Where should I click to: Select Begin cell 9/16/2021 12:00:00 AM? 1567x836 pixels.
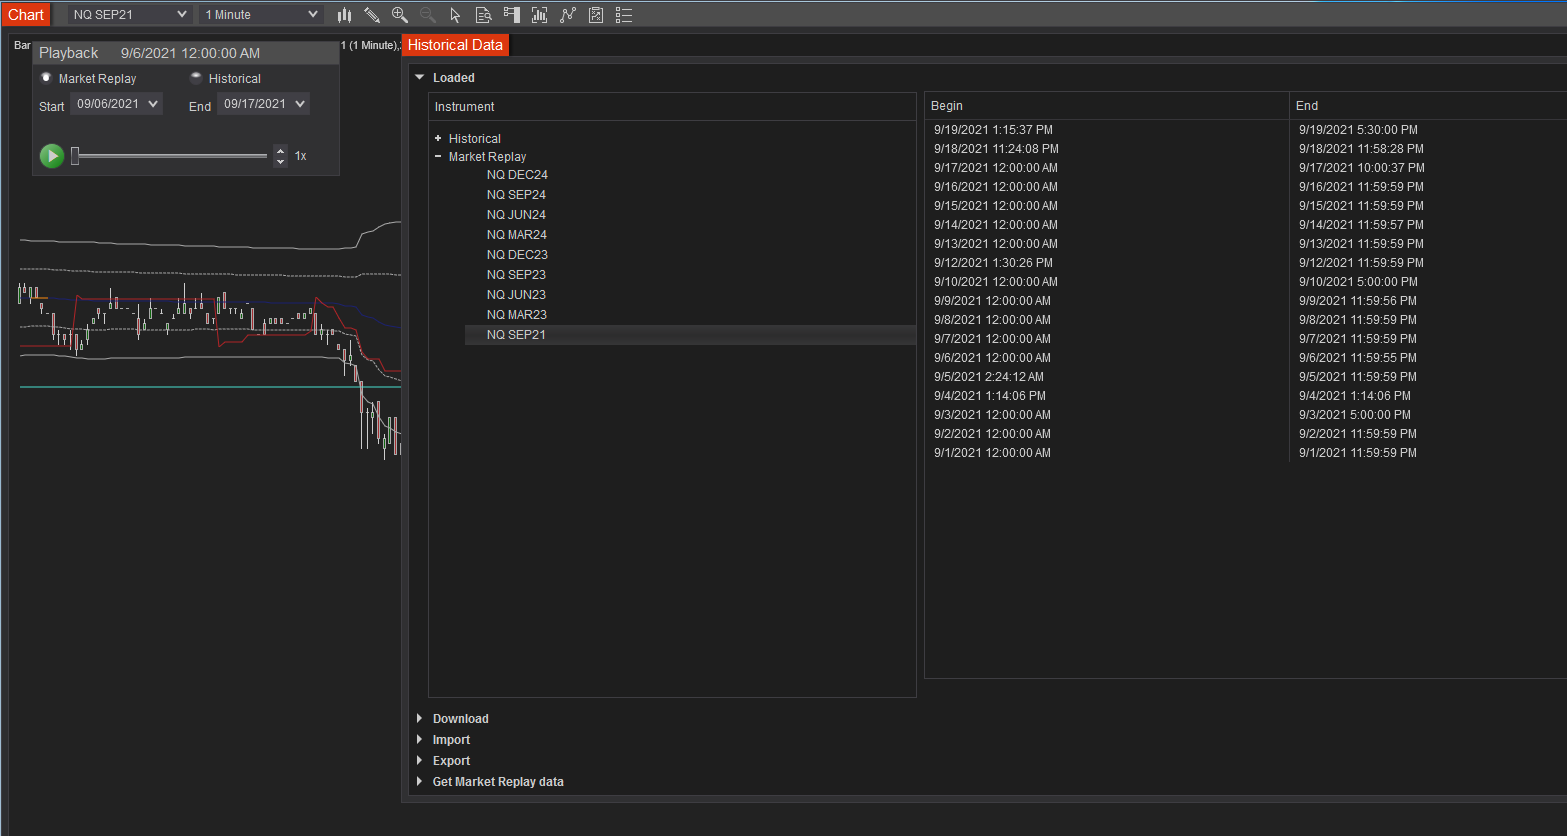click(996, 187)
